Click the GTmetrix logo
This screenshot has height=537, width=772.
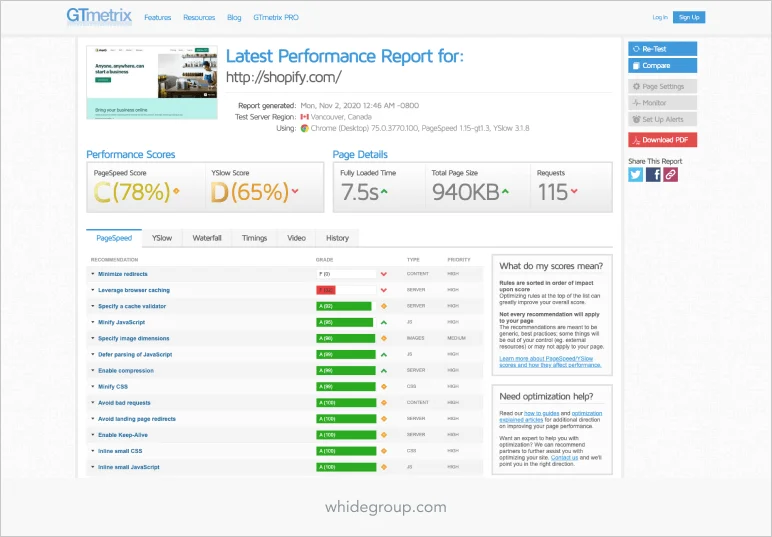(x=99, y=16)
